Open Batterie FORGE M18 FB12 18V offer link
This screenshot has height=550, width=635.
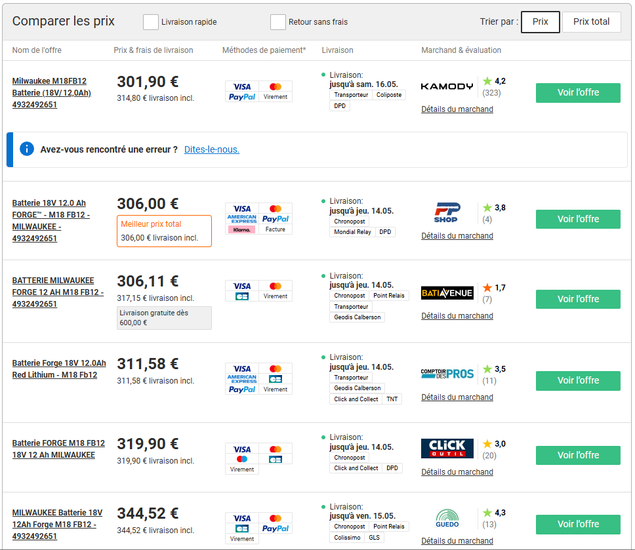(x=58, y=449)
